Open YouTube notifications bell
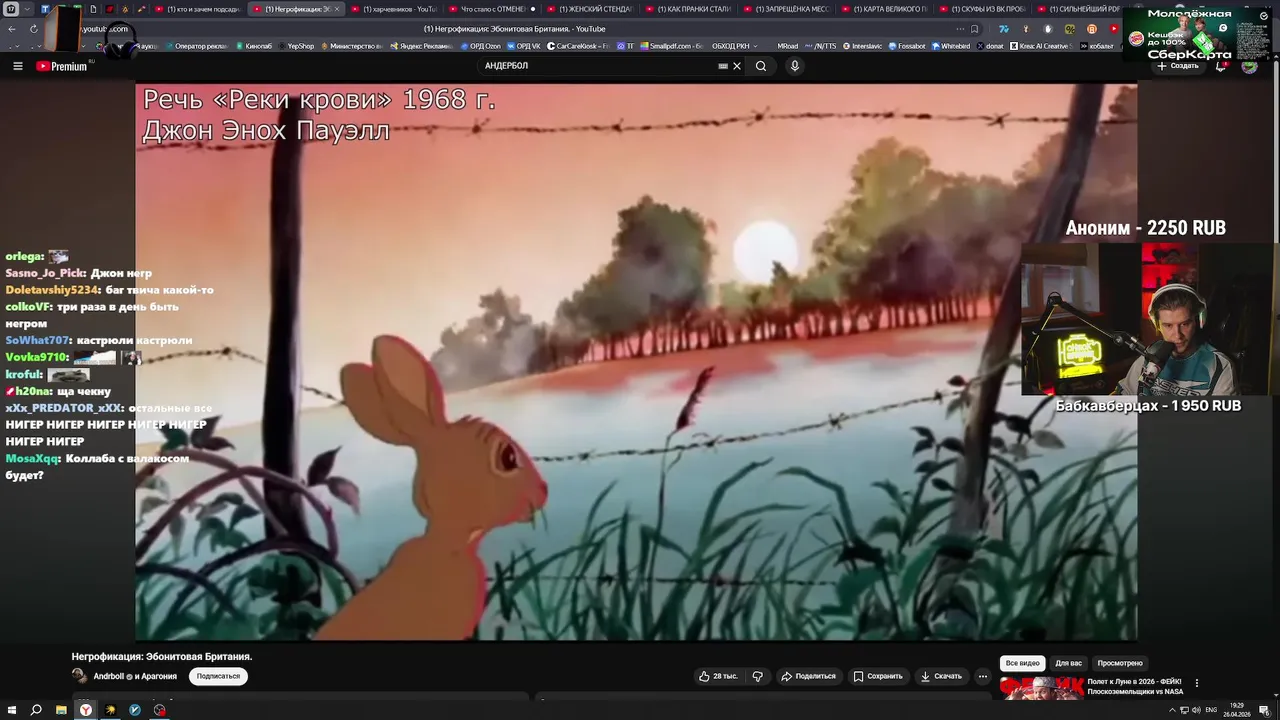Screen dimensions: 1280x720 click(1221, 66)
